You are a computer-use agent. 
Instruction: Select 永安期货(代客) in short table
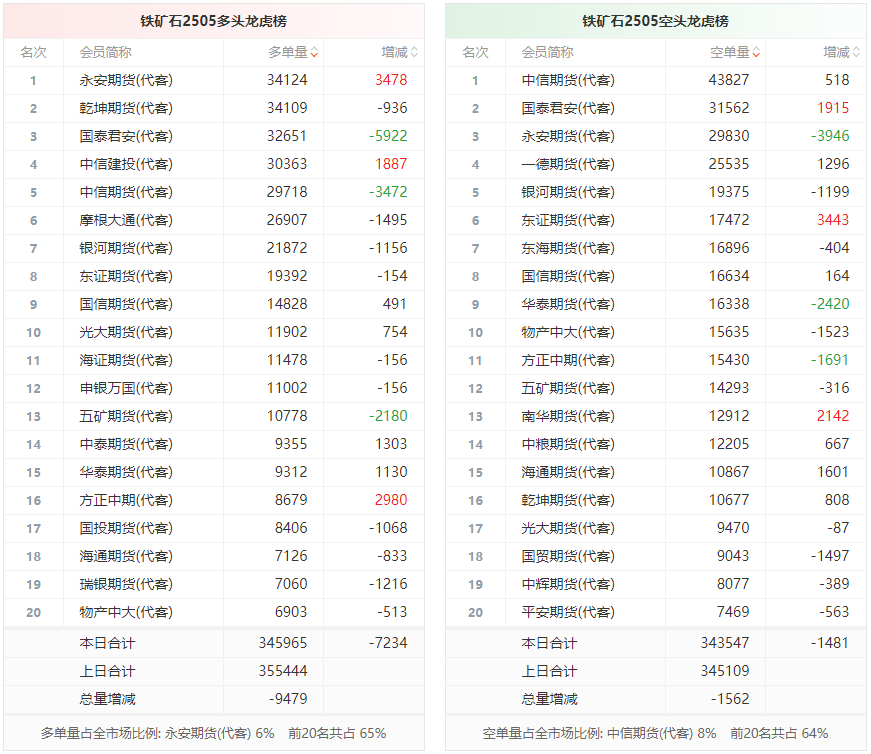tap(568, 137)
